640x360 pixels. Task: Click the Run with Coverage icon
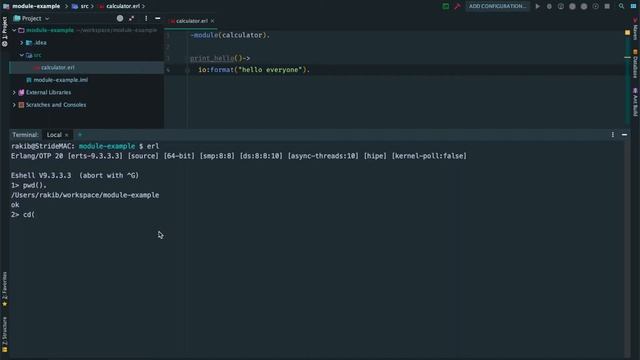pyautogui.click(x=561, y=6)
